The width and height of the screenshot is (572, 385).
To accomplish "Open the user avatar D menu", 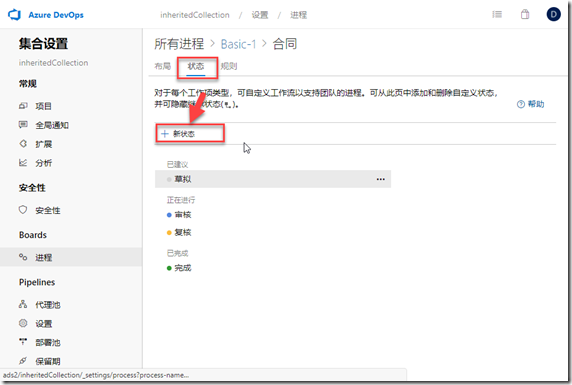I will (553, 15).
